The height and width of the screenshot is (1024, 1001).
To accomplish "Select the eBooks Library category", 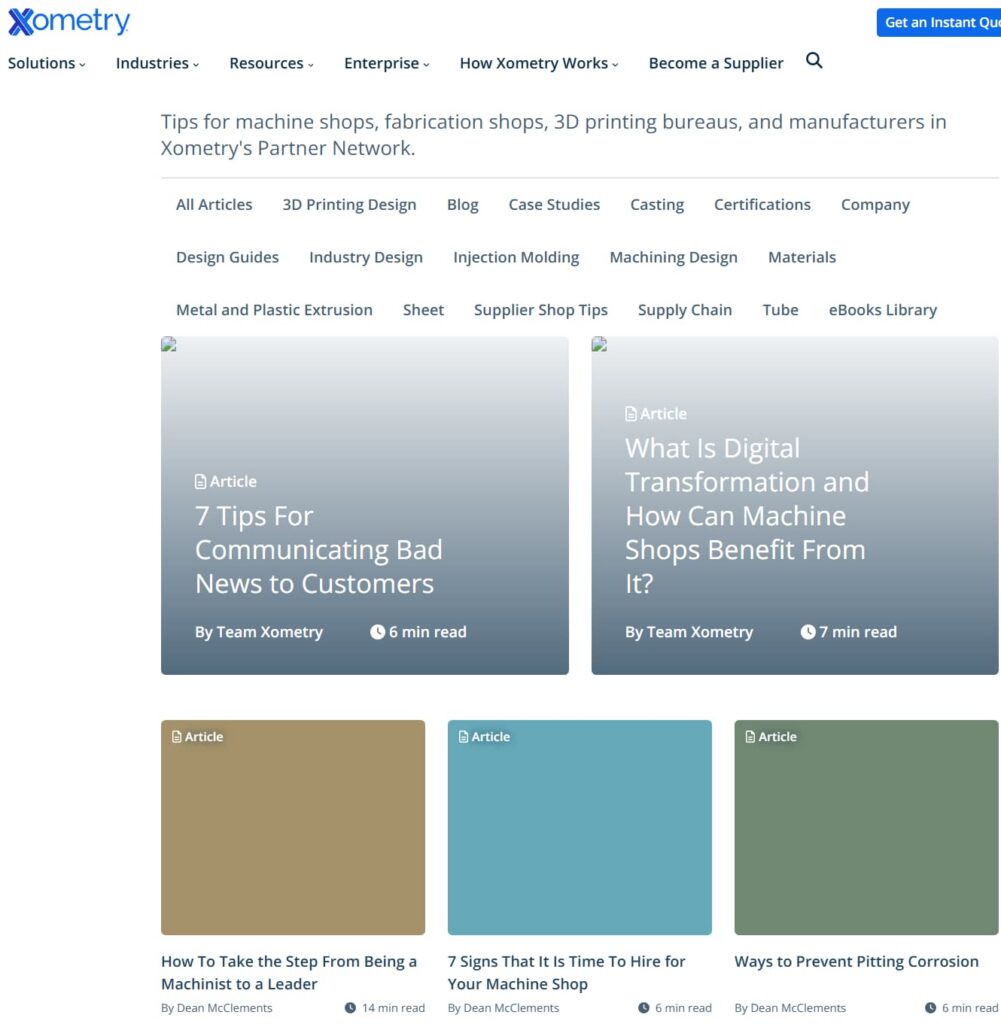I will [x=883, y=310].
